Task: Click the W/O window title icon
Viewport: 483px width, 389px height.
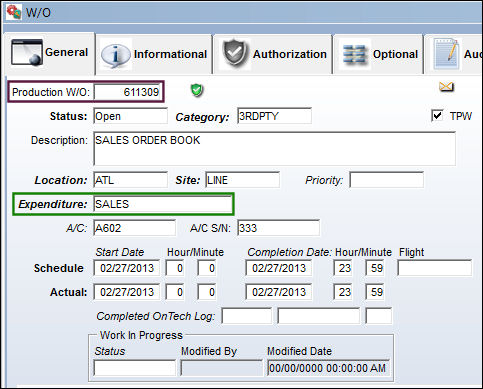Action: click(14, 12)
